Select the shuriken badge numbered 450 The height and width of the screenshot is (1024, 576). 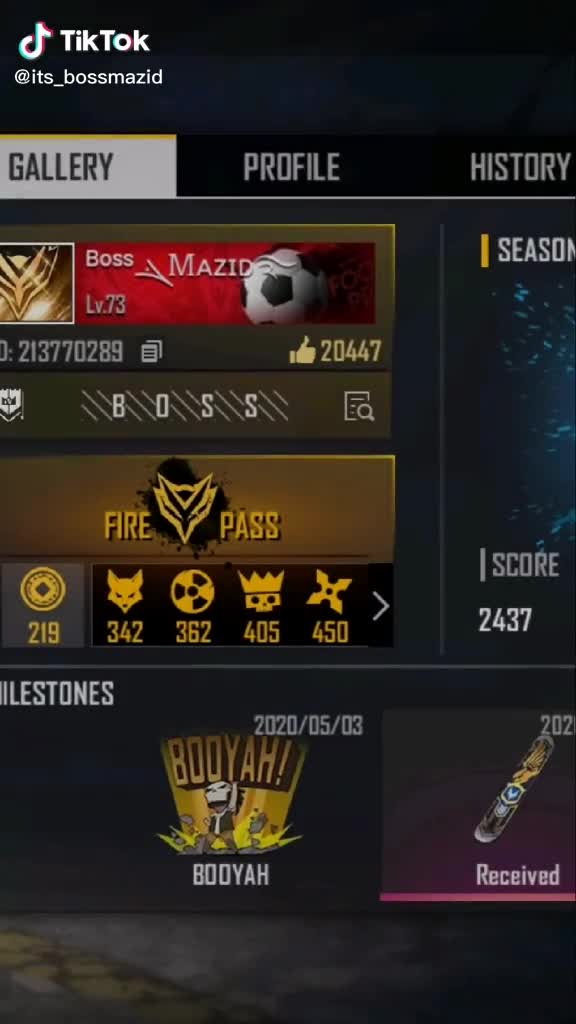click(330, 605)
